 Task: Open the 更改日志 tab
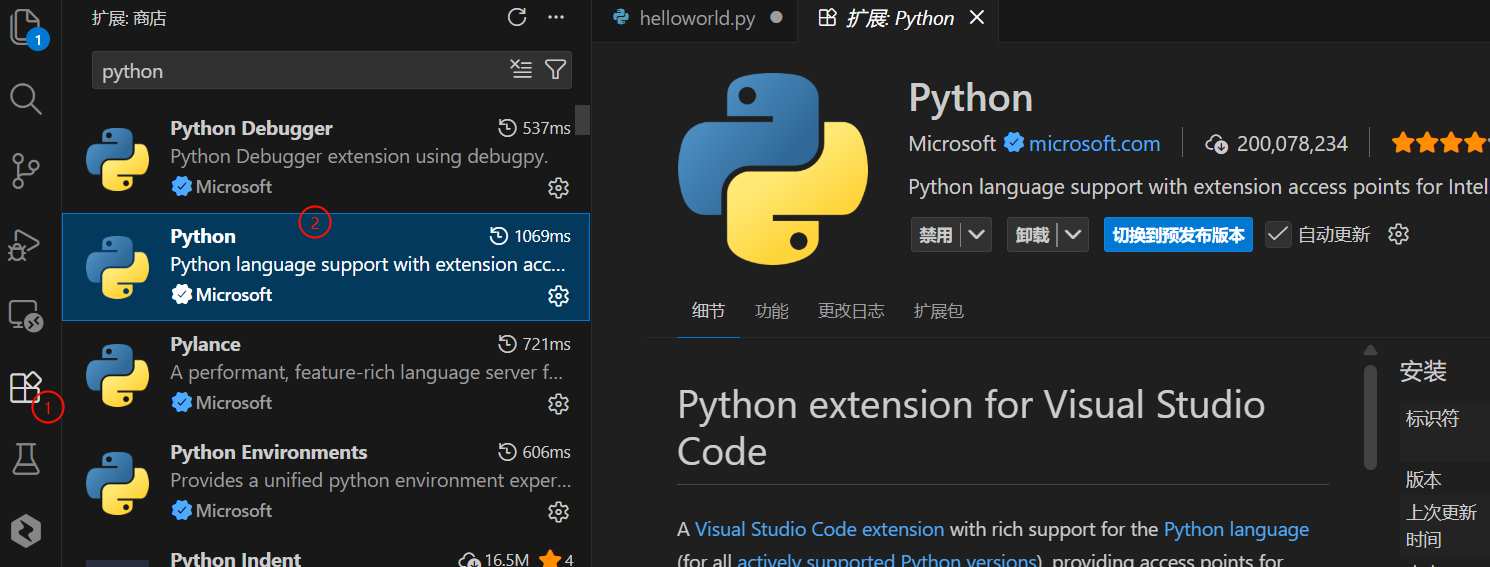851,311
